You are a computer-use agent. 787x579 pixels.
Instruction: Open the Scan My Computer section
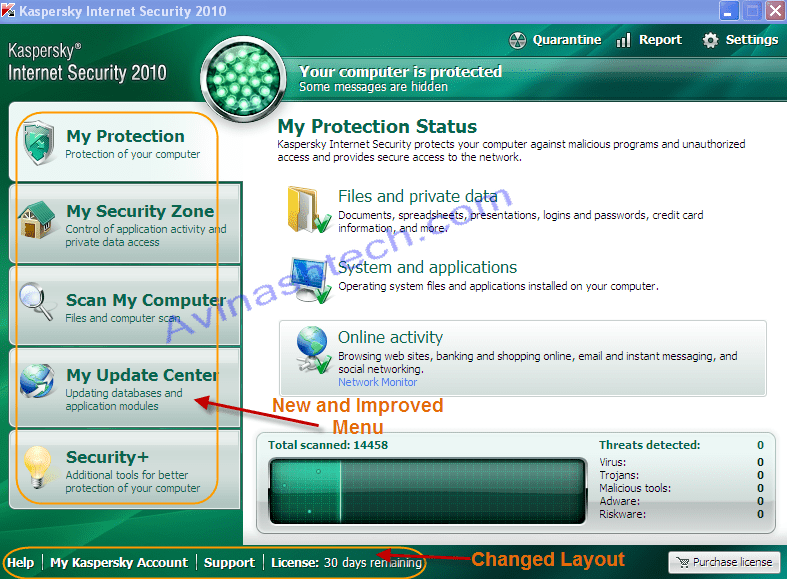[124, 306]
